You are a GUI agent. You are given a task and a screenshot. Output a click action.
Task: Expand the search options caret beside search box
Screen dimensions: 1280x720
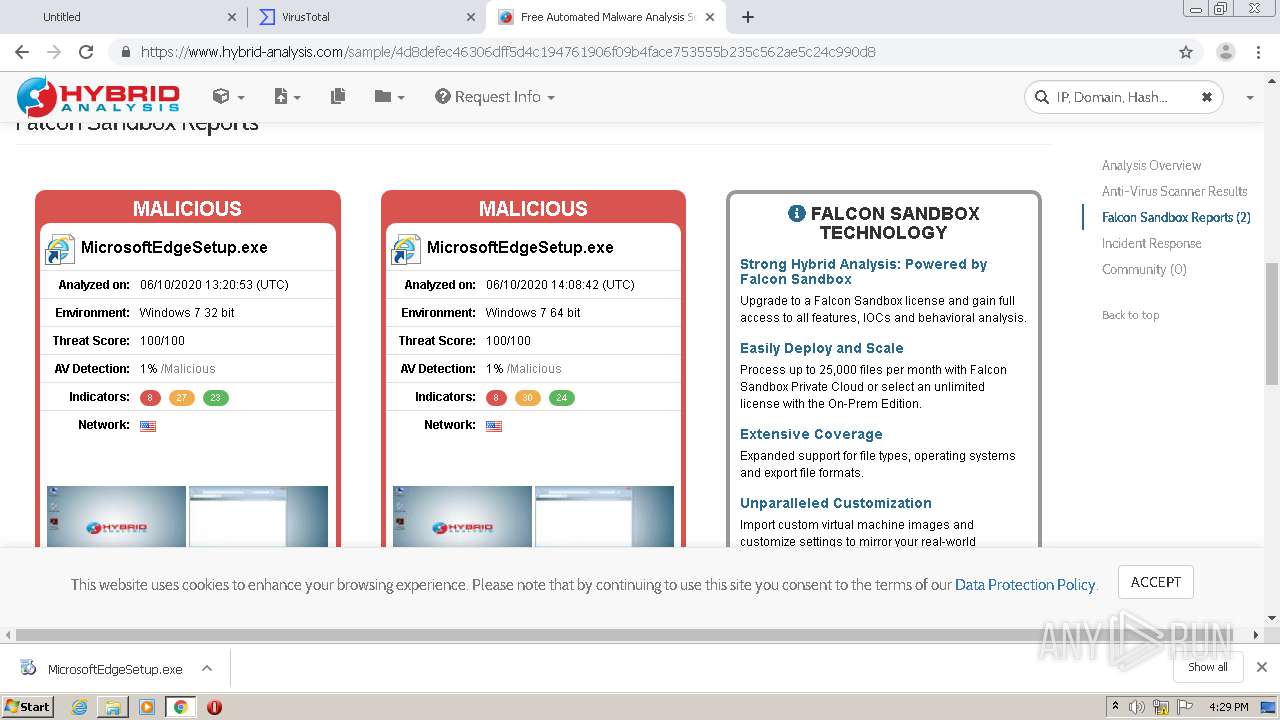[x=1249, y=97]
